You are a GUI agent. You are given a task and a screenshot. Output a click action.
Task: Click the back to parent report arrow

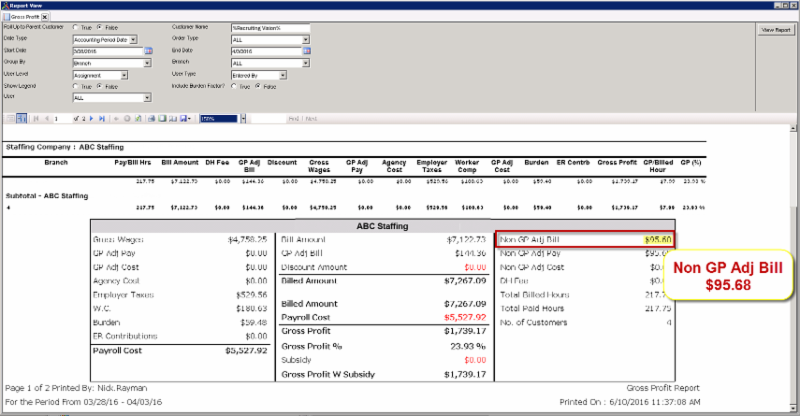[116, 118]
